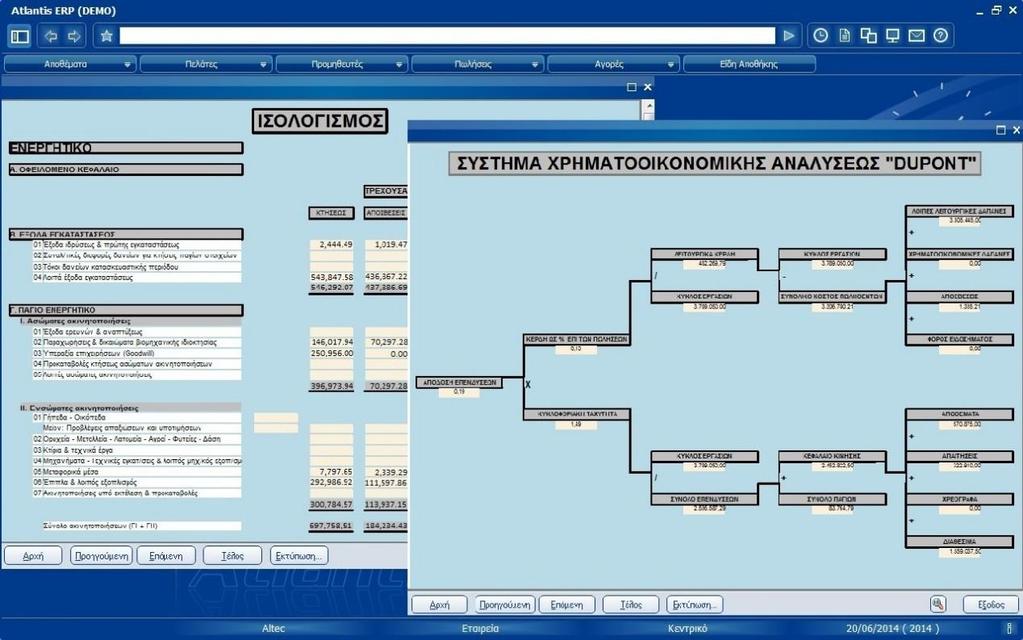This screenshot has width=1023, height=640.
Task: Open the Είδη Αποθήκης menu
Action: (749, 64)
